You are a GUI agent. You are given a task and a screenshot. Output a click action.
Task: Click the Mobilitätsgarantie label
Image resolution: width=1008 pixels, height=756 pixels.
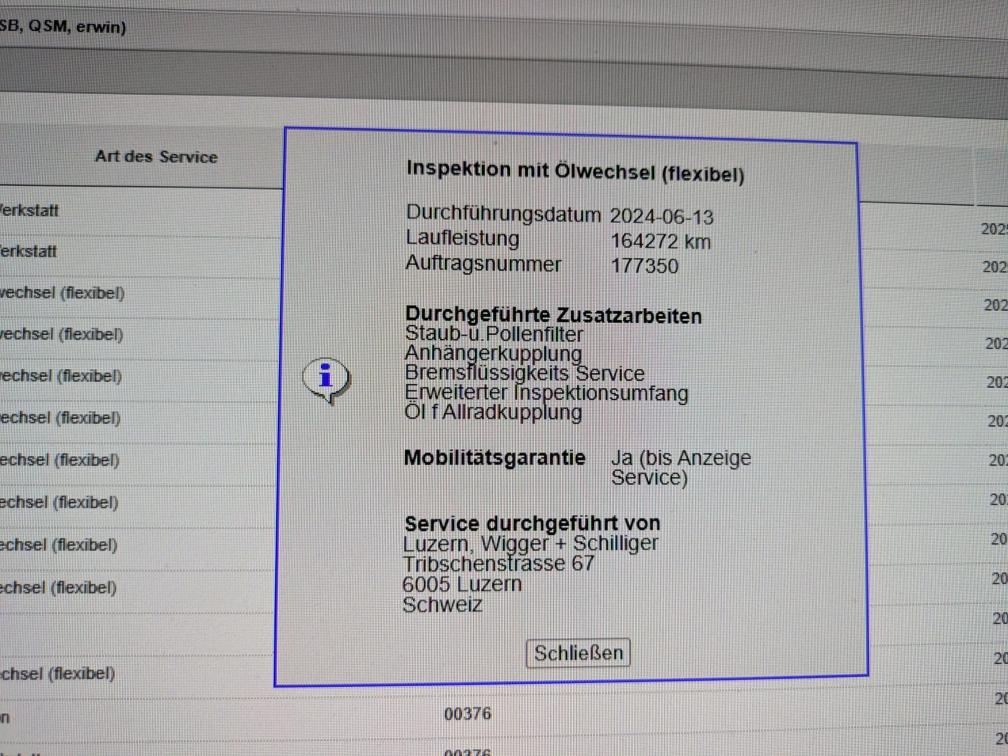[x=494, y=458]
